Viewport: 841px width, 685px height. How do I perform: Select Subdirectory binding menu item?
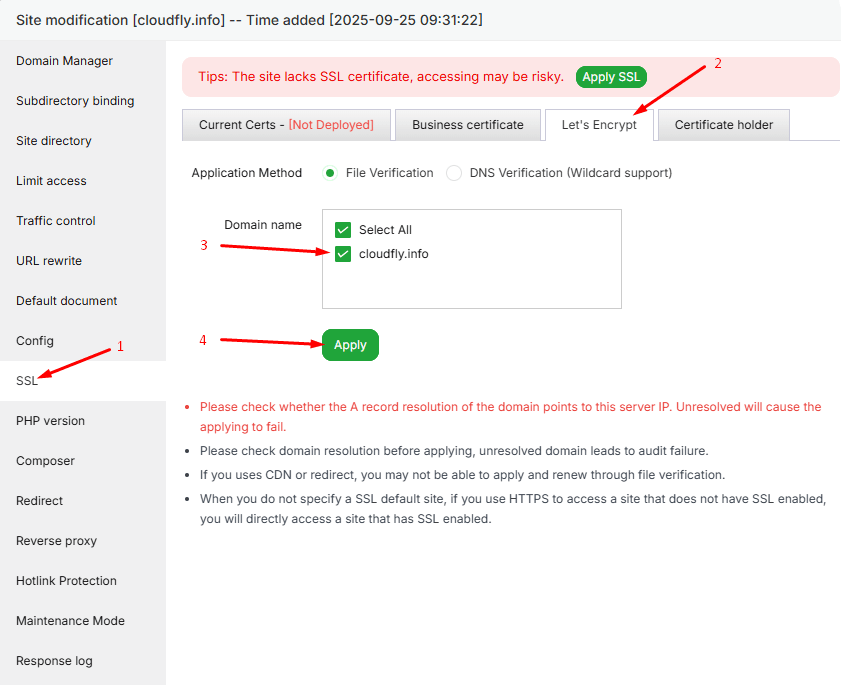pos(75,101)
